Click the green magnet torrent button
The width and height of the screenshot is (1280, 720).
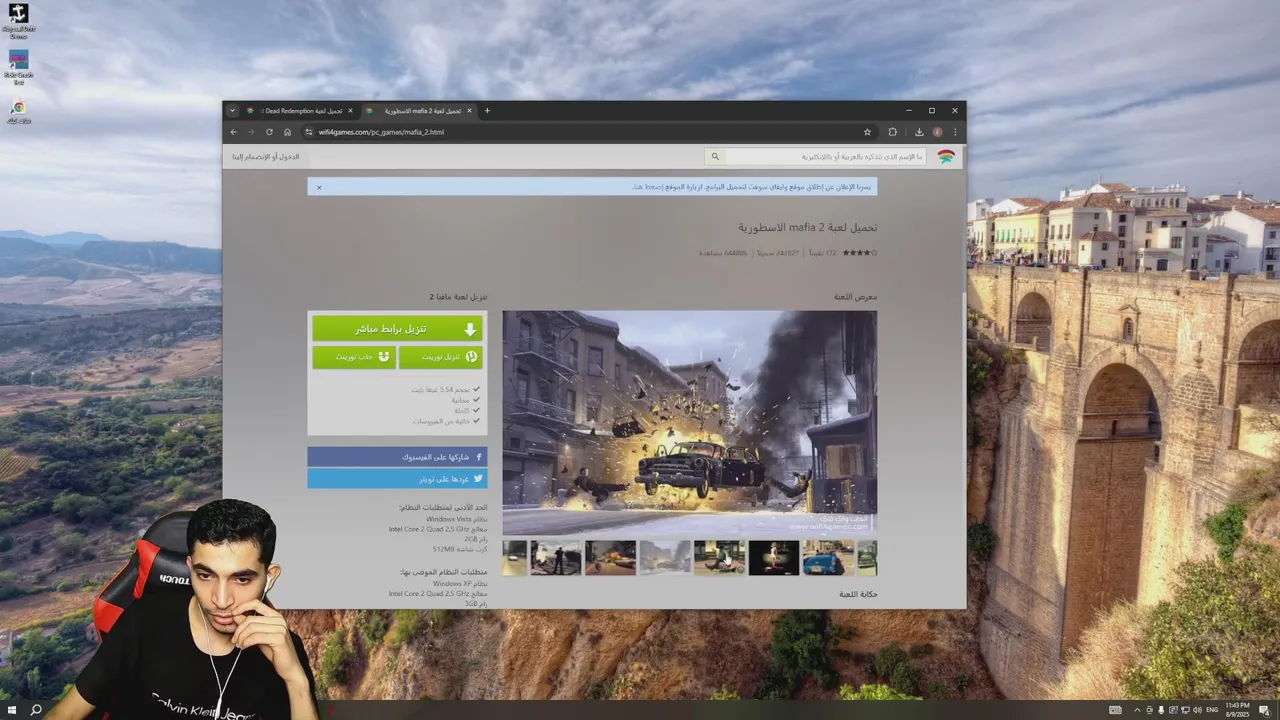click(354, 357)
